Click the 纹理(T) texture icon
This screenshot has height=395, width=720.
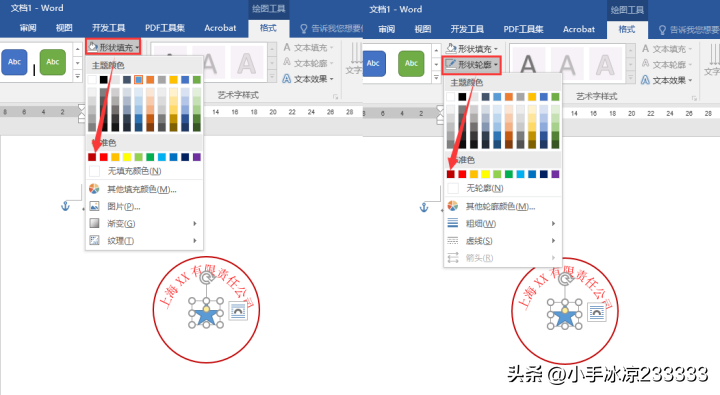point(94,240)
